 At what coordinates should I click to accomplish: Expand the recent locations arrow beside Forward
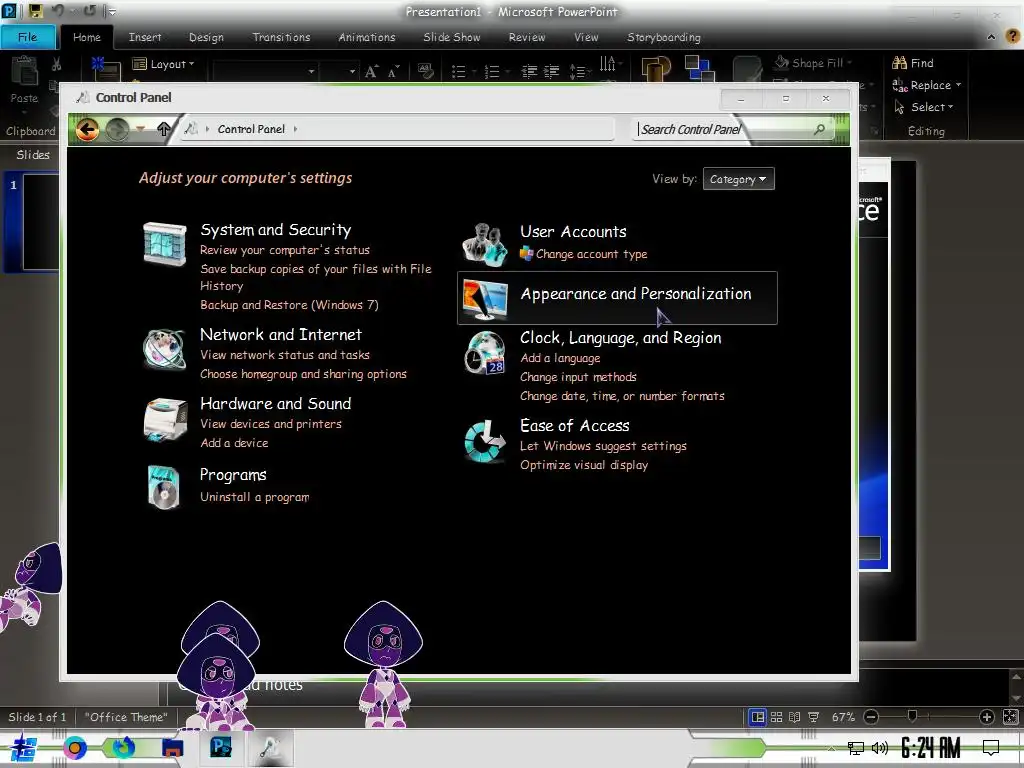click(140, 129)
